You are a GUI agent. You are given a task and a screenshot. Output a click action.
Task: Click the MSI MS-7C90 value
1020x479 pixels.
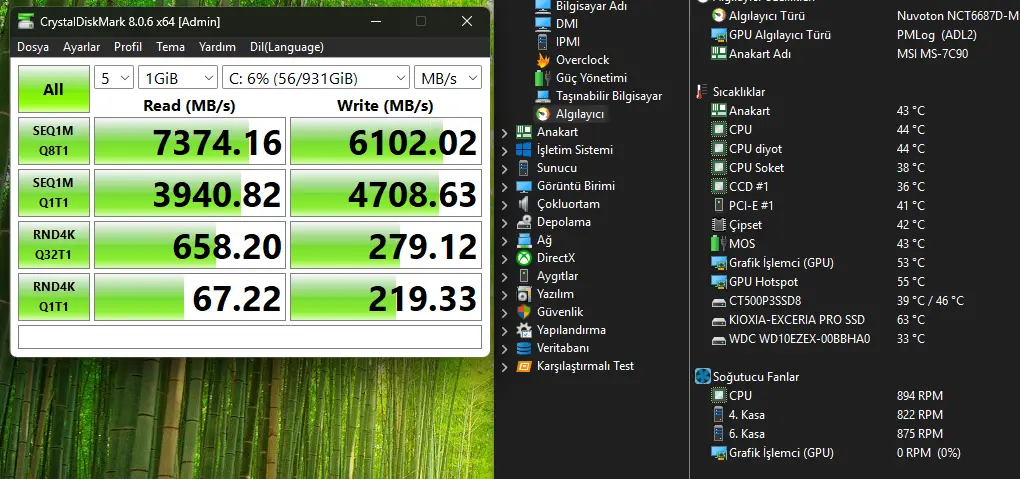[x=932, y=54]
